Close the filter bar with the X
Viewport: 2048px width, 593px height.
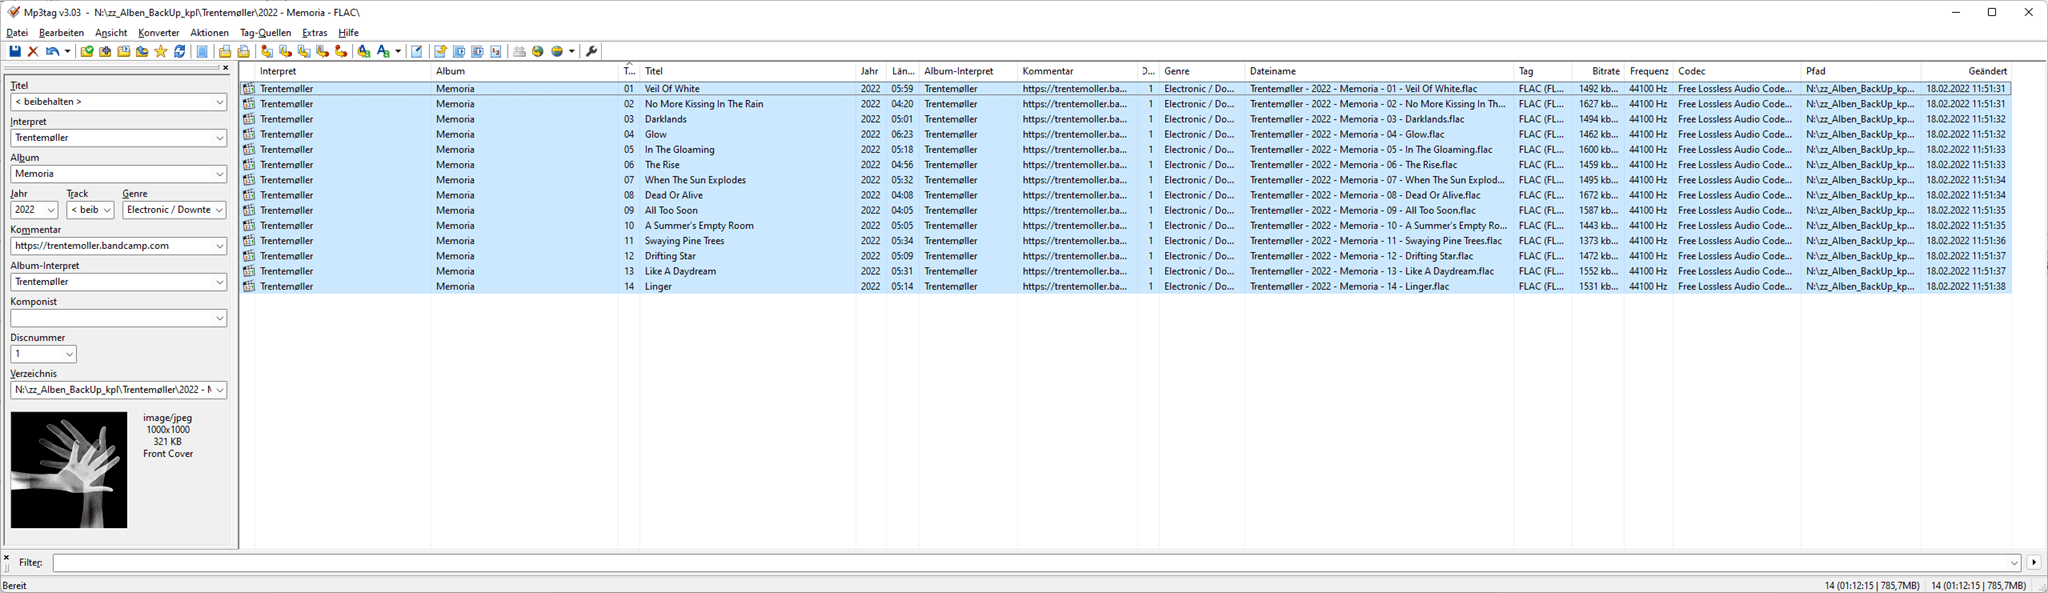pyautogui.click(x=6, y=557)
